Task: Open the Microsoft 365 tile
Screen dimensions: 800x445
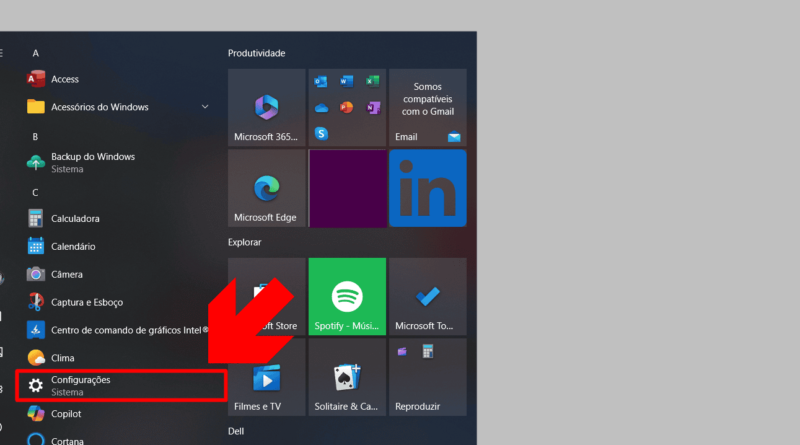Action: (267, 108)
